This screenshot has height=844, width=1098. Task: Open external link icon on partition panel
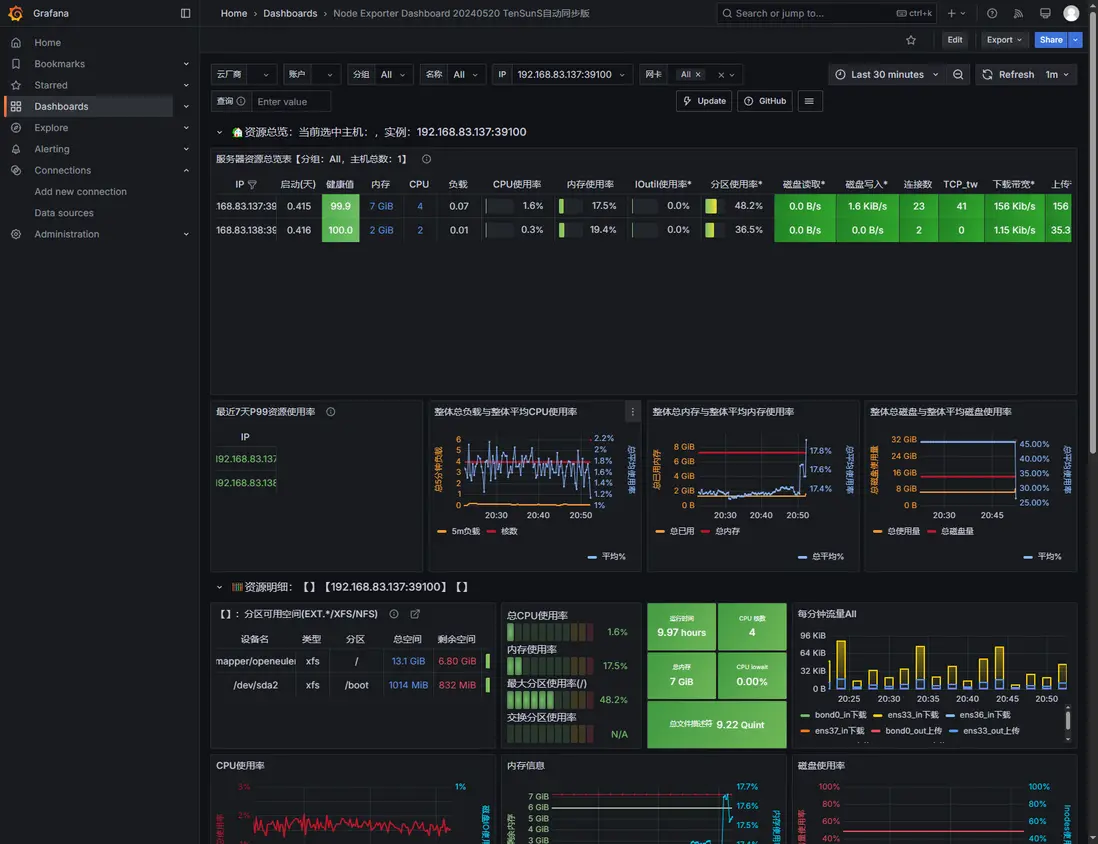click(x=415, y=614)
